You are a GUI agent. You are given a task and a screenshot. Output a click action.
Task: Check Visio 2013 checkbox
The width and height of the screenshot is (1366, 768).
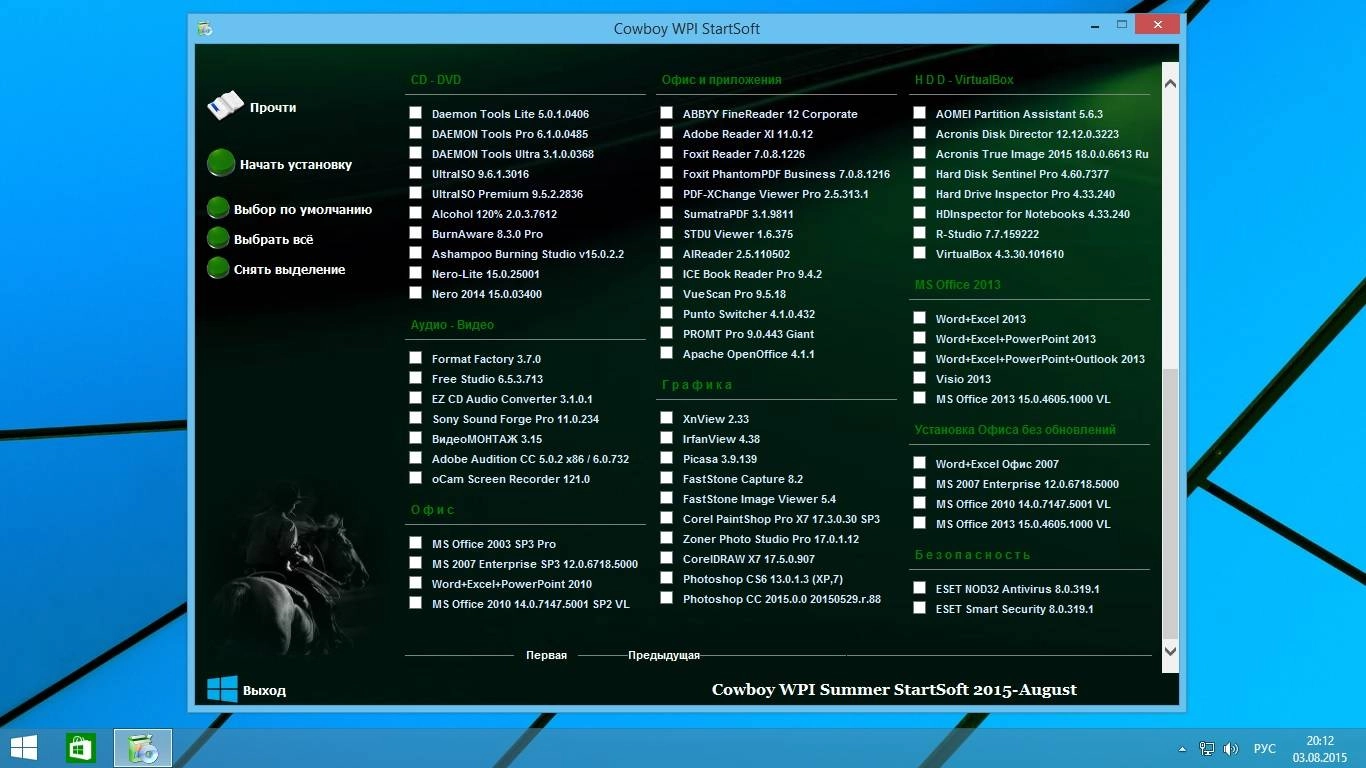pos(919,378)
